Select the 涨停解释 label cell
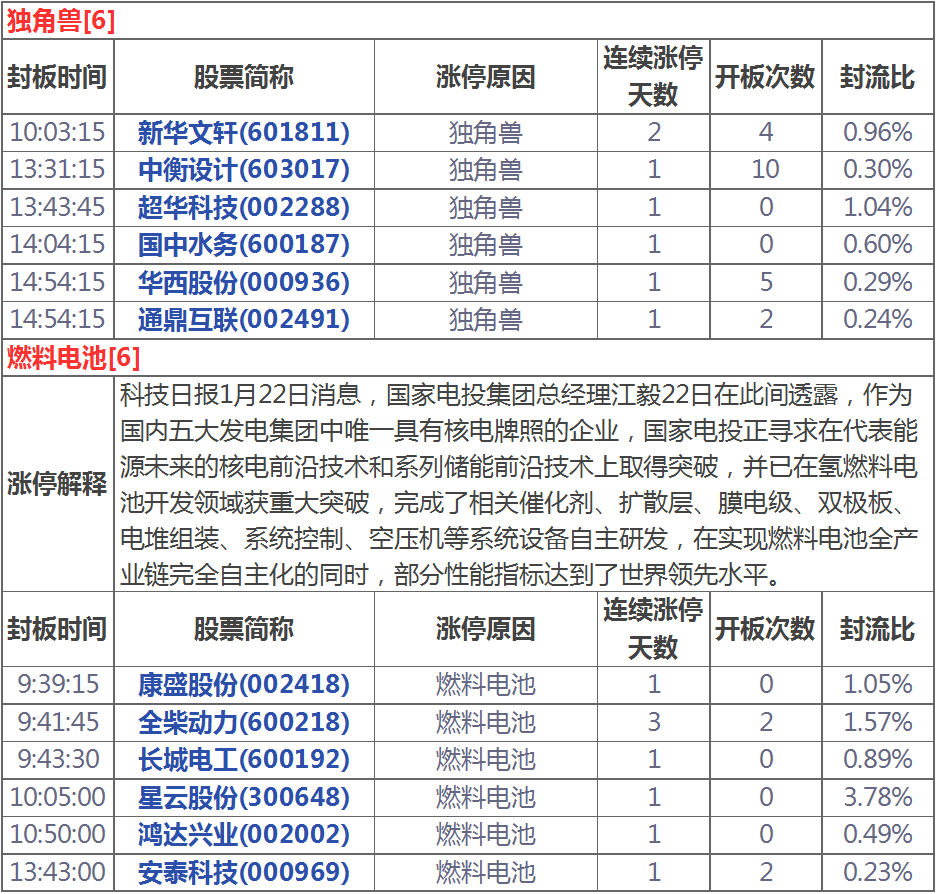The width and height of the screenshot is (937, 894). 58,485
